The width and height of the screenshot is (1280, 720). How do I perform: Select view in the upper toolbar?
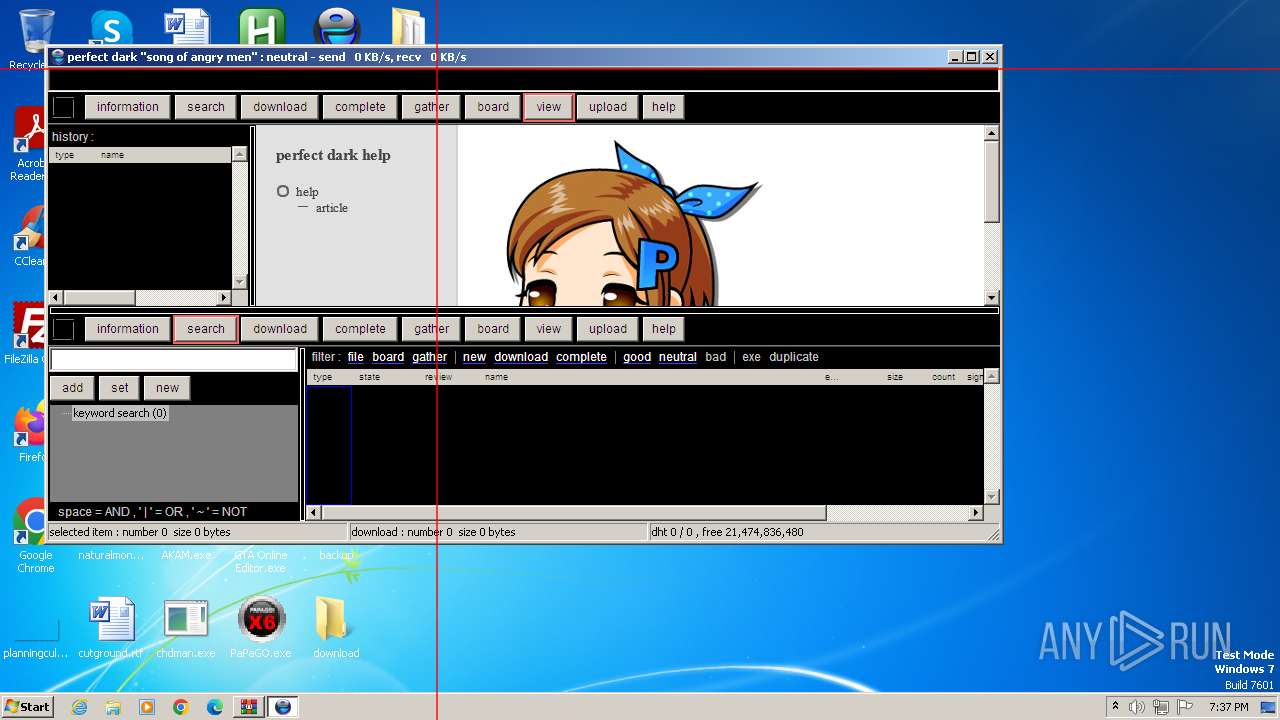[x=549, y=107]
